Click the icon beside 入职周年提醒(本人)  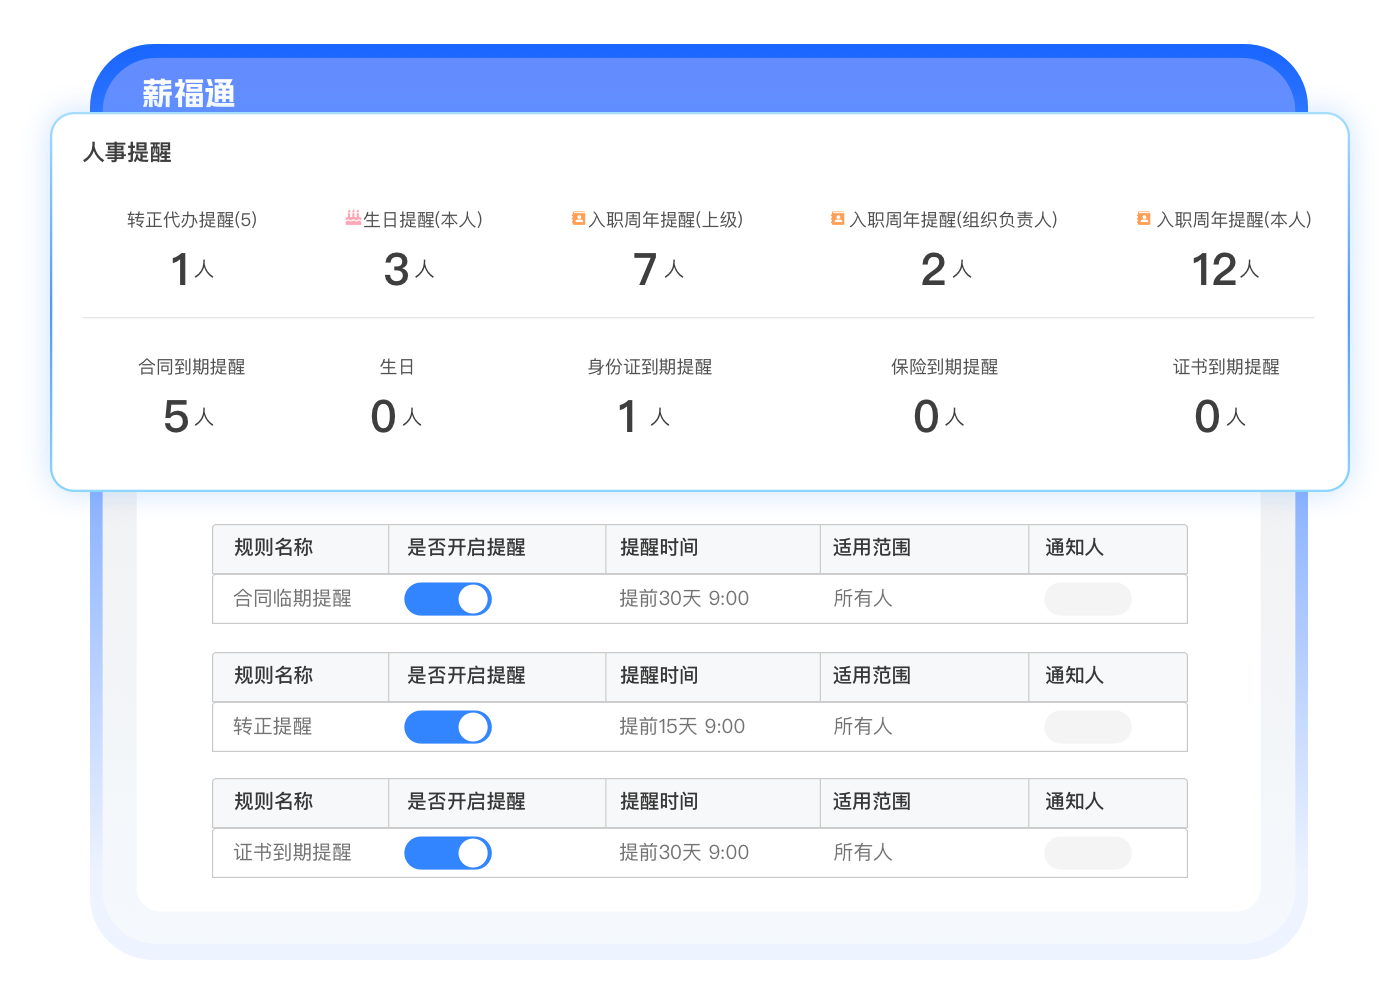coord(1144,218)
